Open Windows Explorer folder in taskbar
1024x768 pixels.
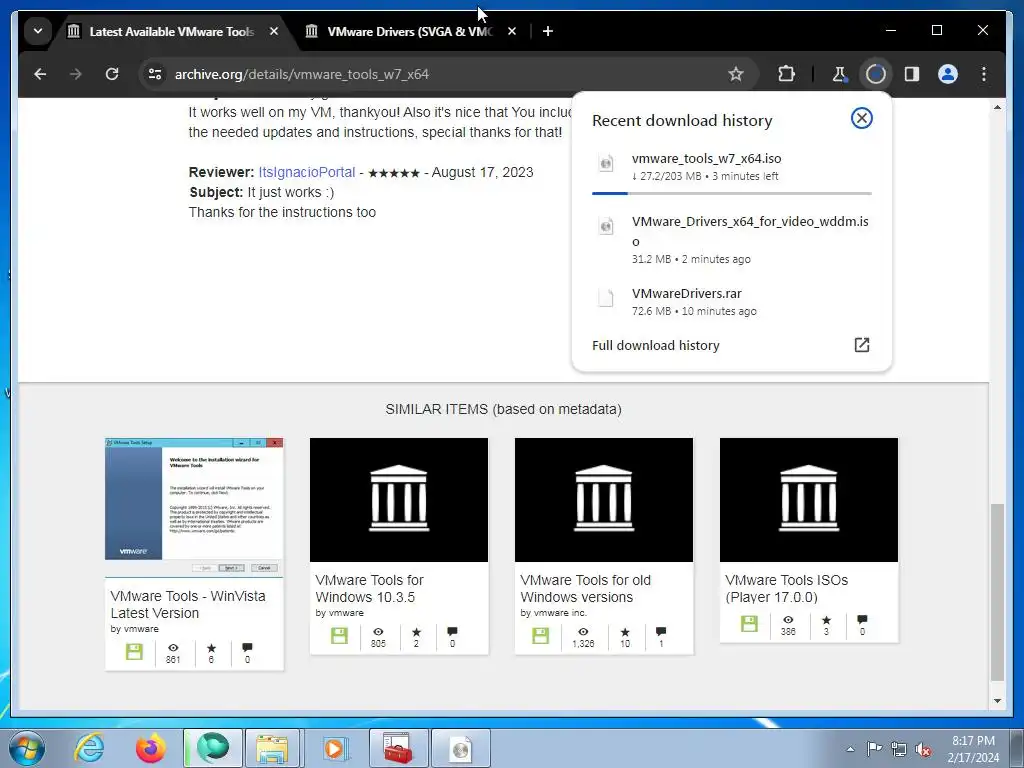272,748
